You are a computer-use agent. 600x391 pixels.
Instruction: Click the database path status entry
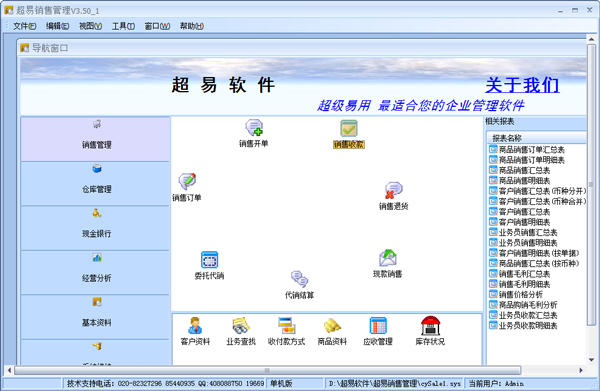click(x=395, y=383)
